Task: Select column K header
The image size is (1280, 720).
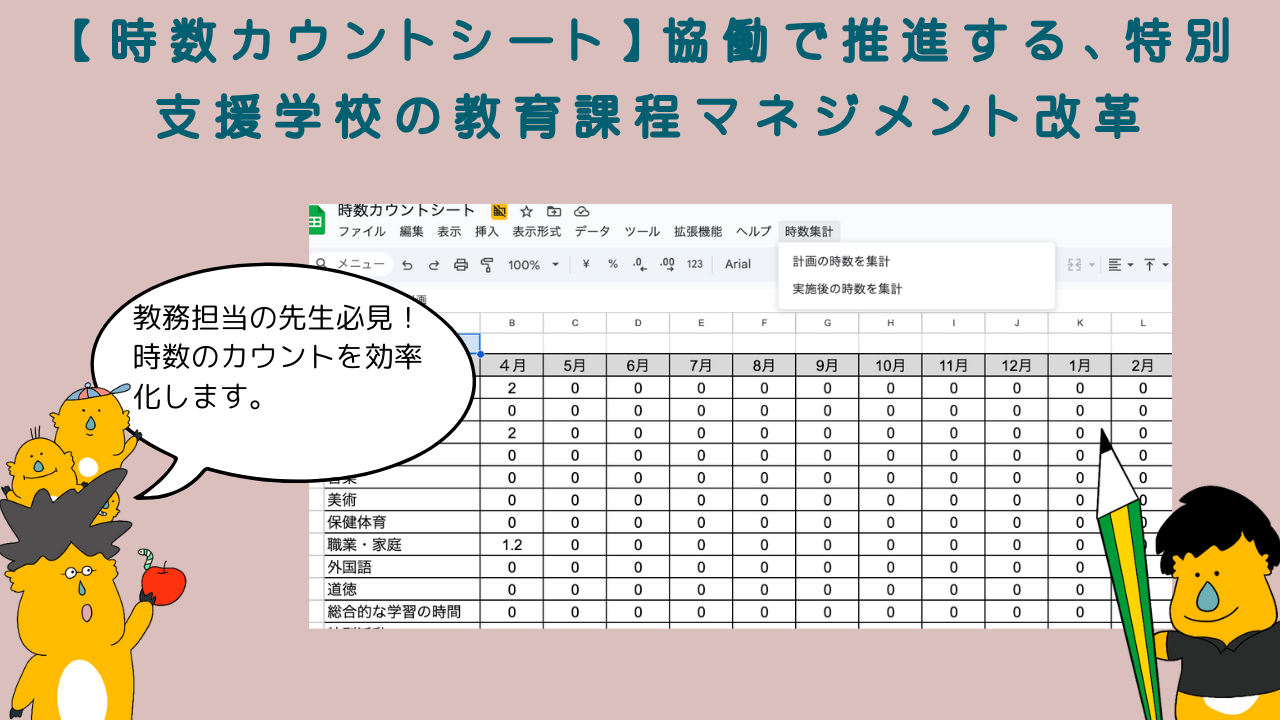Action: point(1080,323)
